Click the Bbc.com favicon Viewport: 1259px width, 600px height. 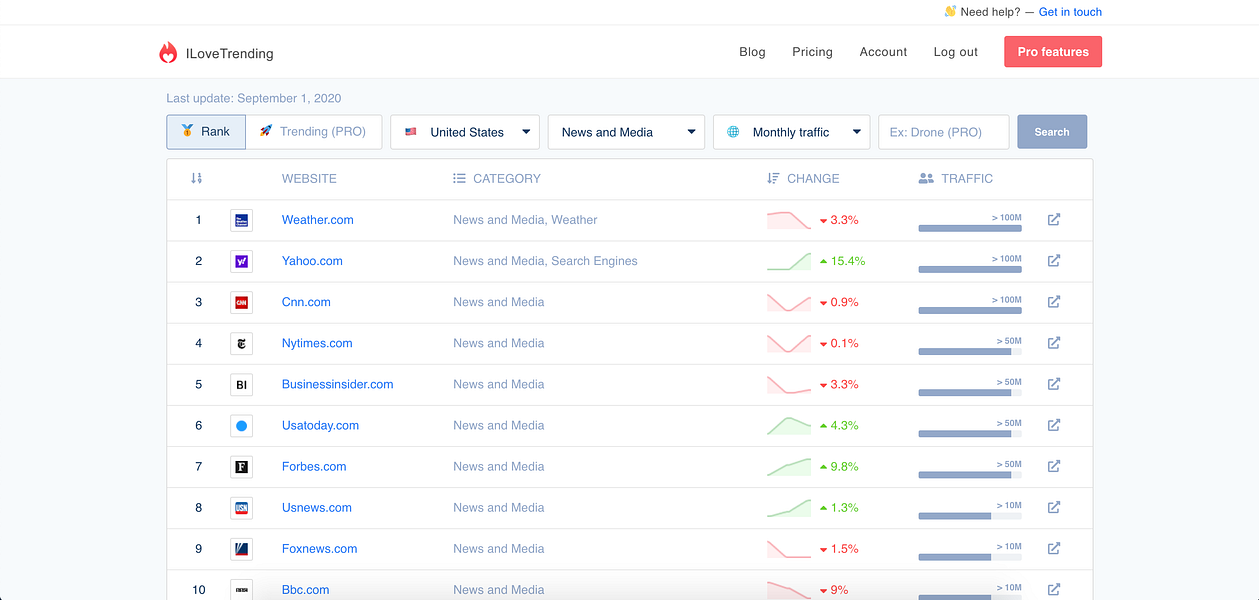coord(241,589)
